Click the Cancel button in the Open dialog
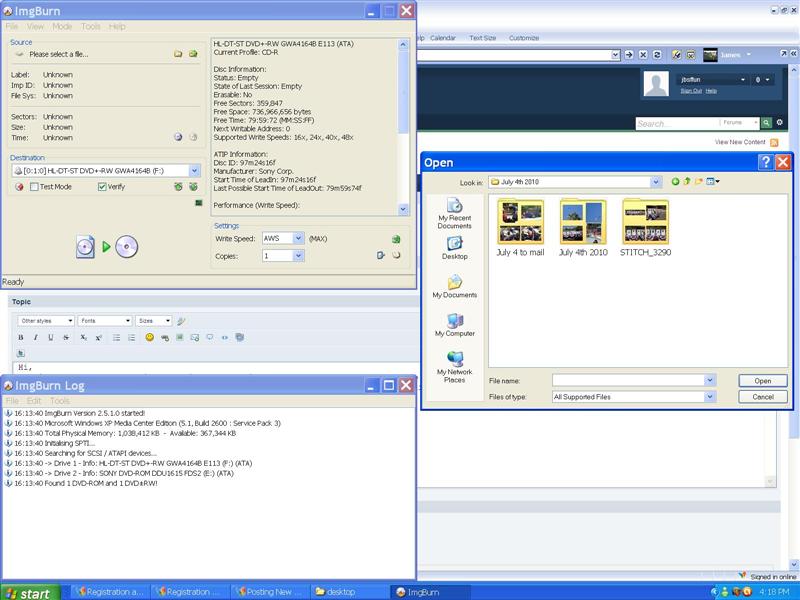This screenshot has width=800, height=600. (763, 396)
